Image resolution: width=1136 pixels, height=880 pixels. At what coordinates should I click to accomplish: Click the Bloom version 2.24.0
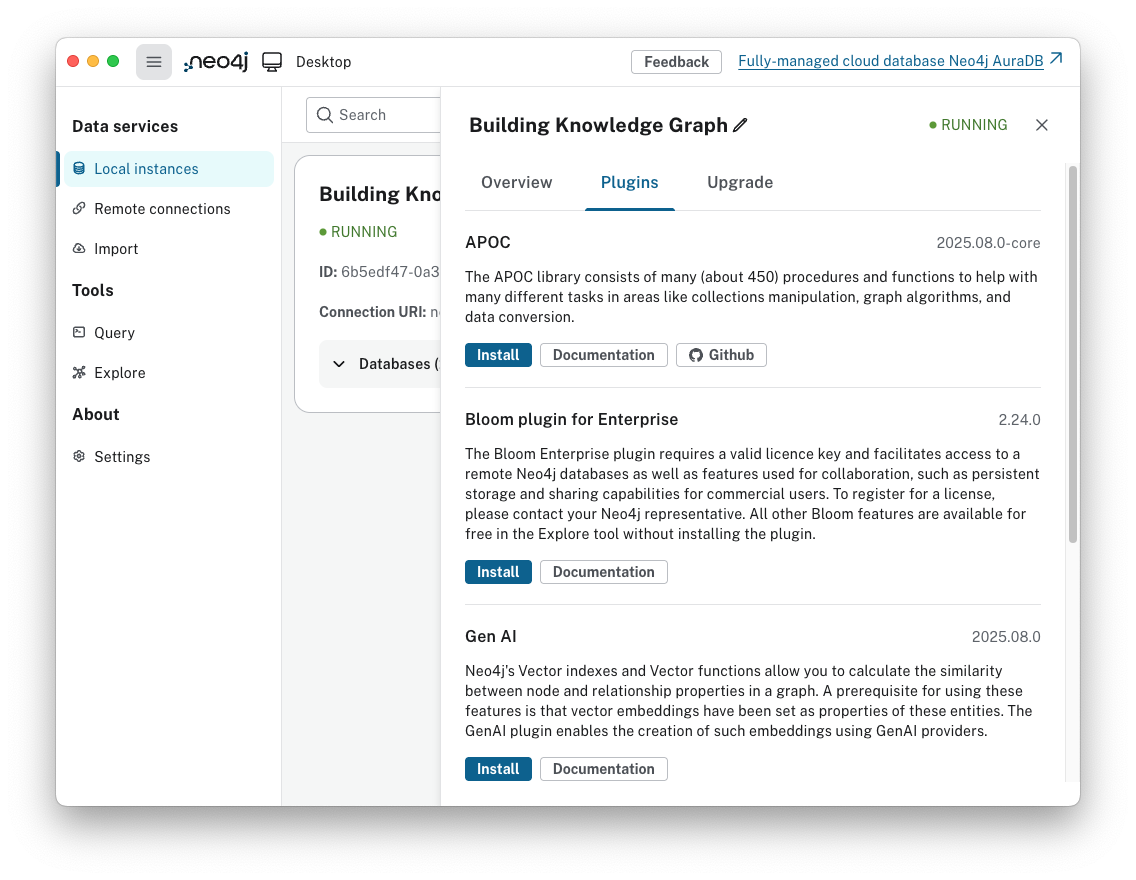click(x=1019, y=419)
